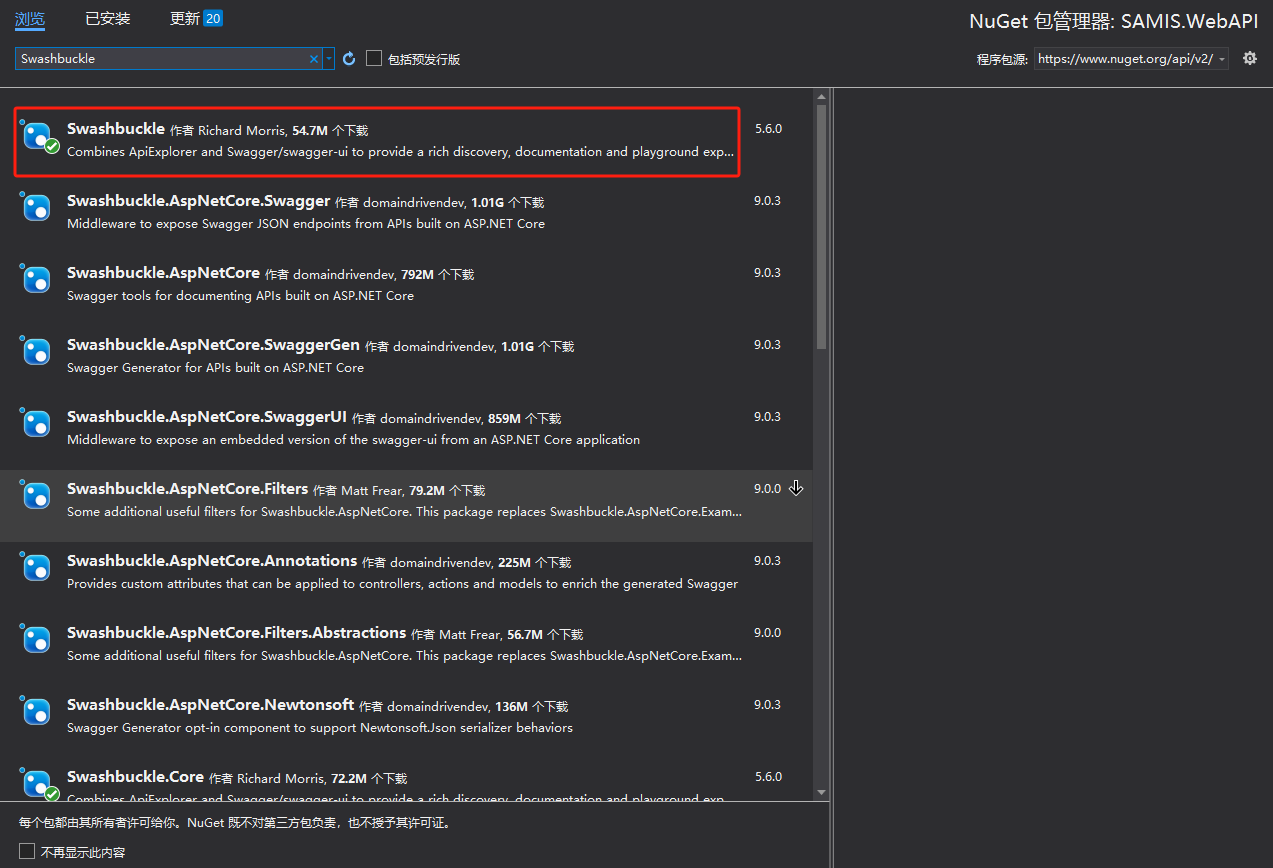Image resolution: width=1273 pixels, height=868 pixels.
Task: Click the Swashbuckle.AspNetCore package icon (792M downloads)
Action: click(x=37, y=280)
